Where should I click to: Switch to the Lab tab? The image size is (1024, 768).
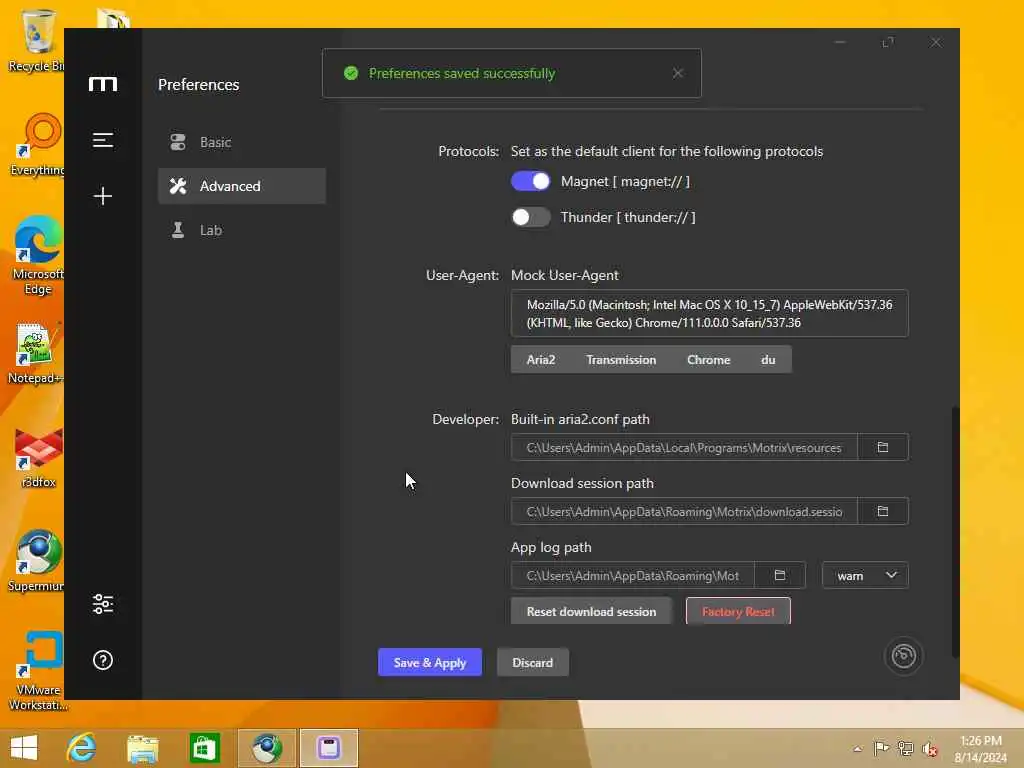242,230
